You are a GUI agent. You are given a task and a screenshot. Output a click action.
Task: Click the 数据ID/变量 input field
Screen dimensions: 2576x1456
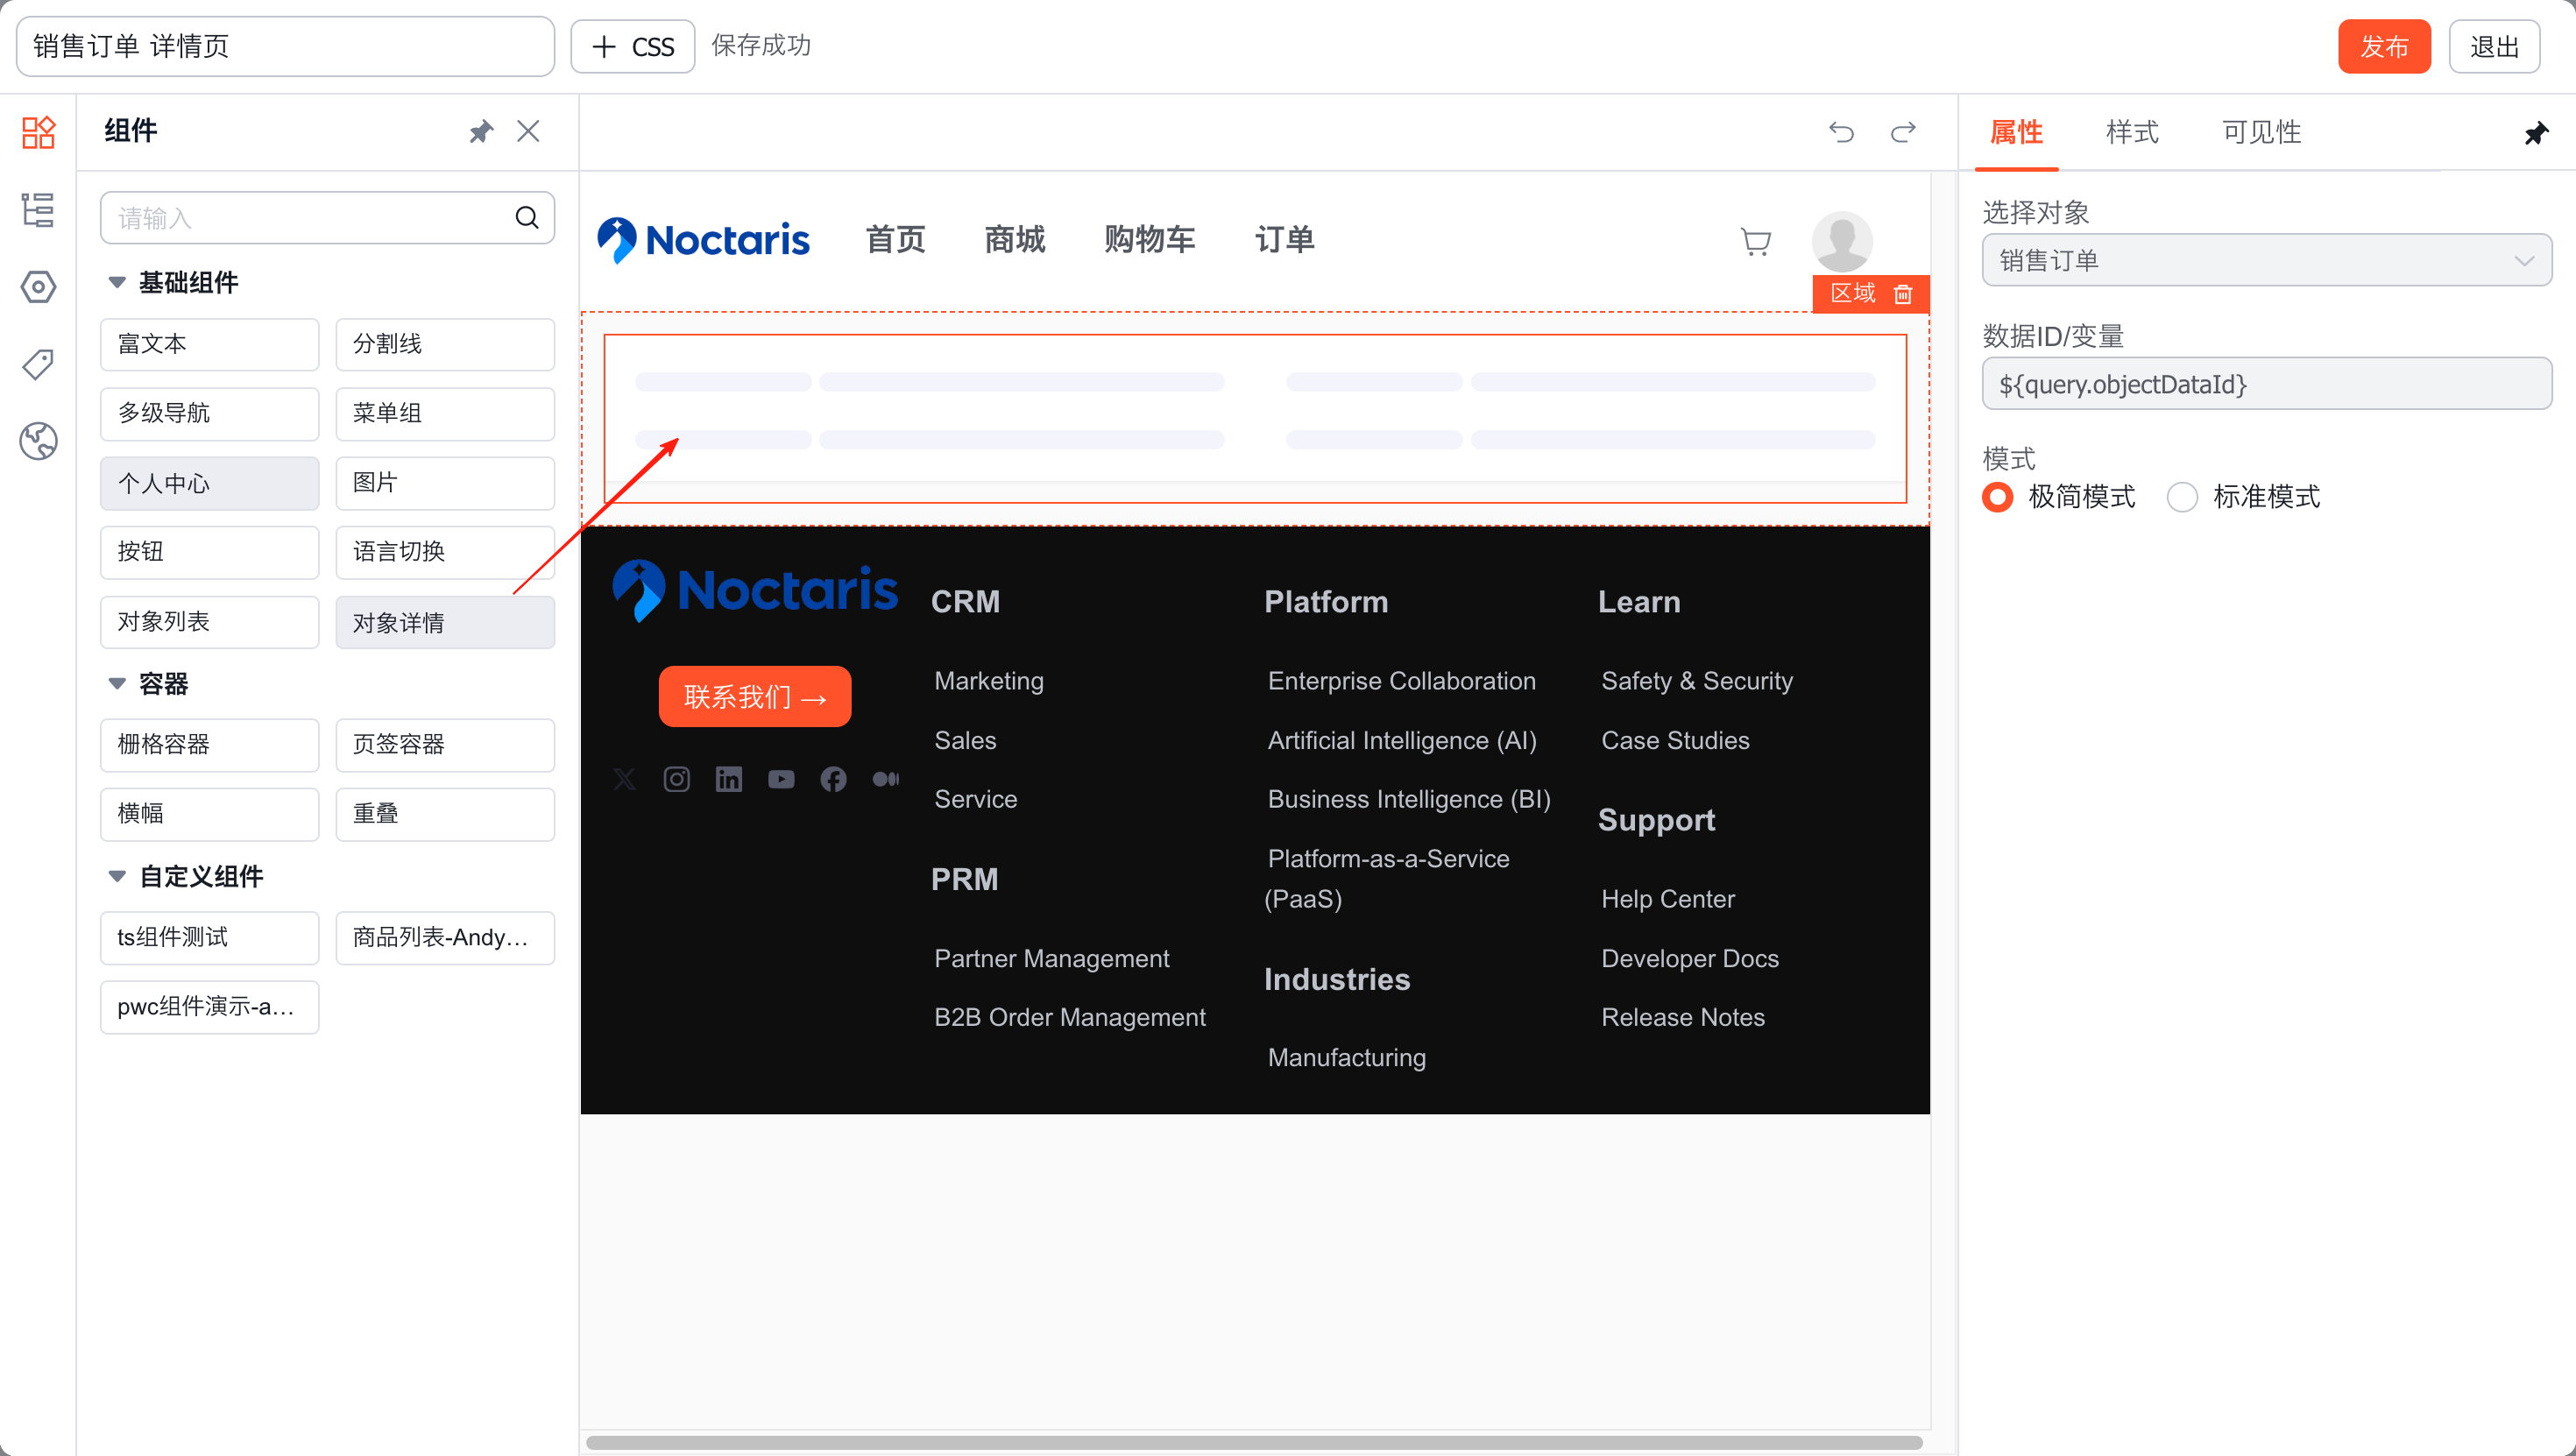(2266, 384)
